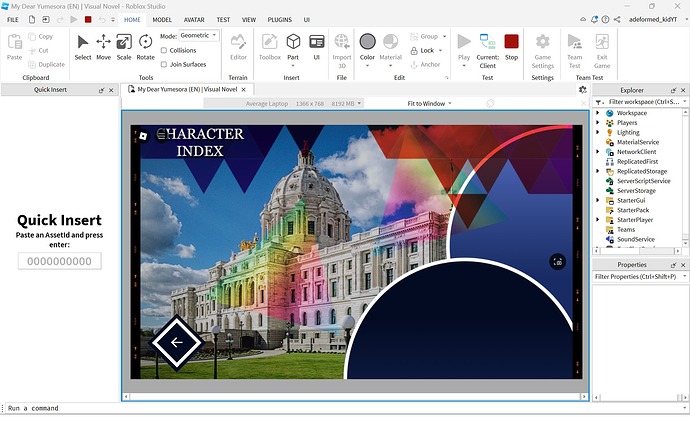Screen dimensions: 690x430
Task: Click the share icon near username
Action: (617, 19)
